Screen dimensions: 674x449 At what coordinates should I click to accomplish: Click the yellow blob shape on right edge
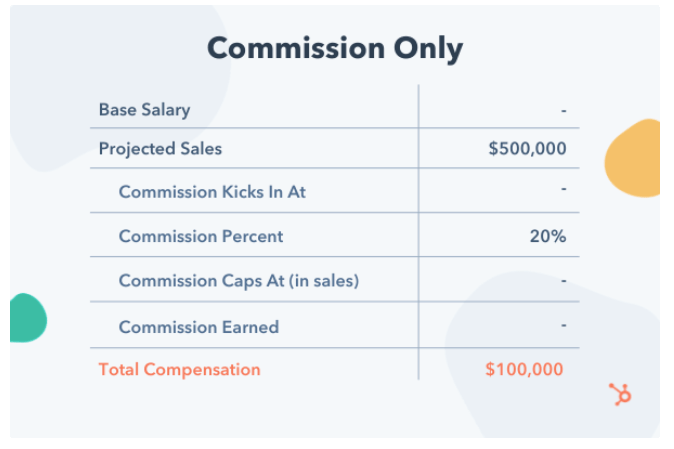click(x=633, y=158)
